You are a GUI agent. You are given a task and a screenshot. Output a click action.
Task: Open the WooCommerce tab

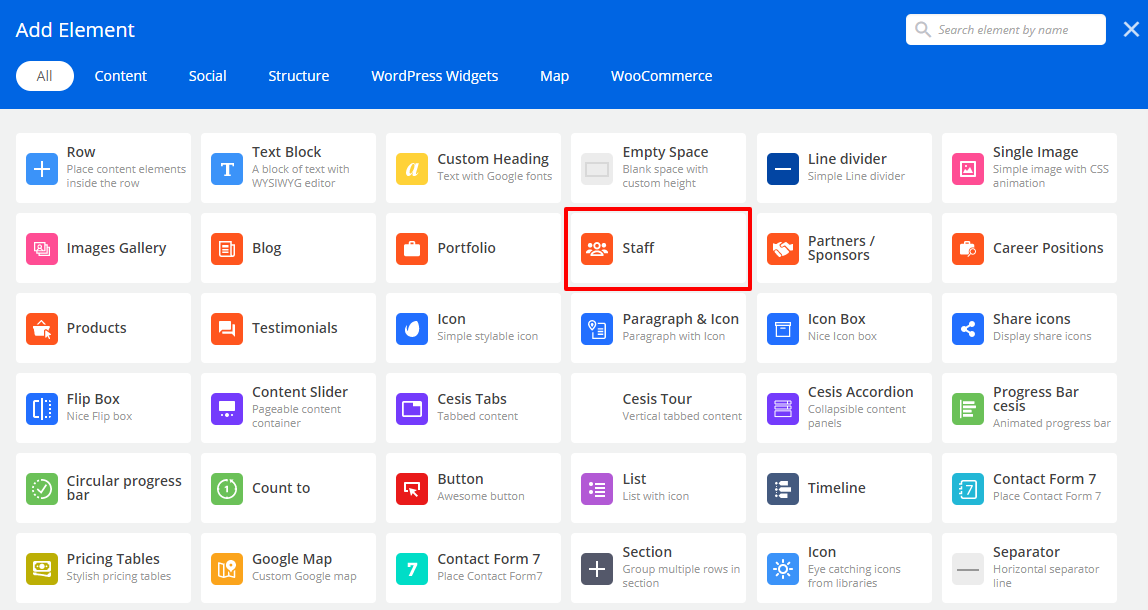point(661,76)
